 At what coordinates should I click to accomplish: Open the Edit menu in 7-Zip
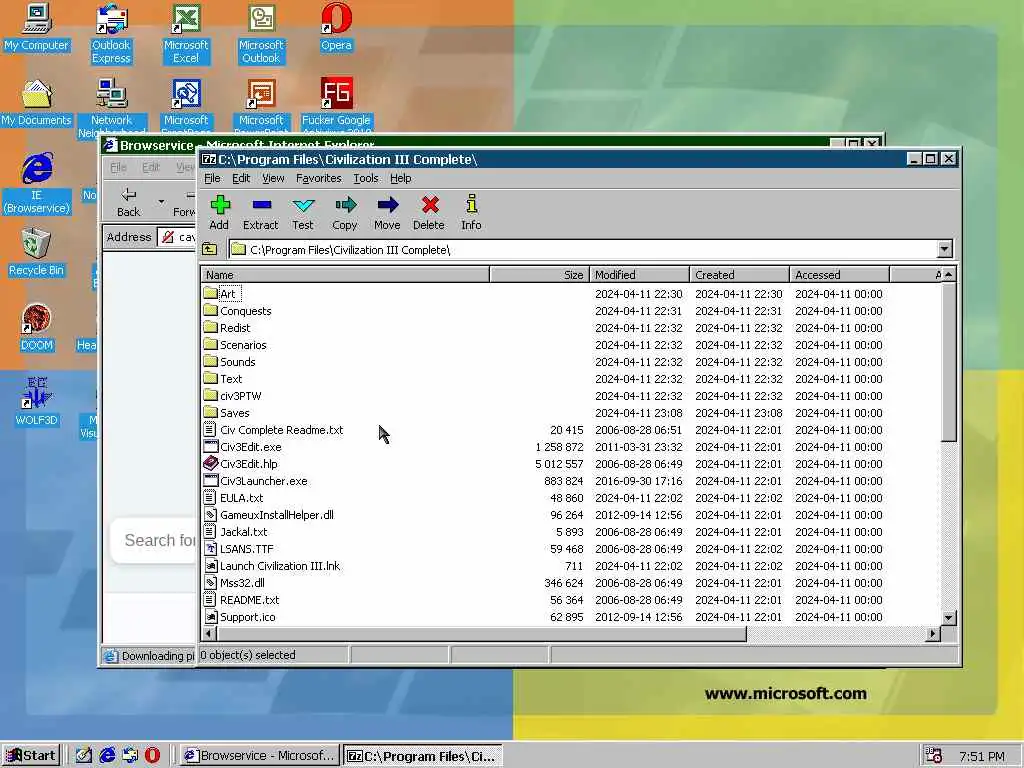coord(241,178)
